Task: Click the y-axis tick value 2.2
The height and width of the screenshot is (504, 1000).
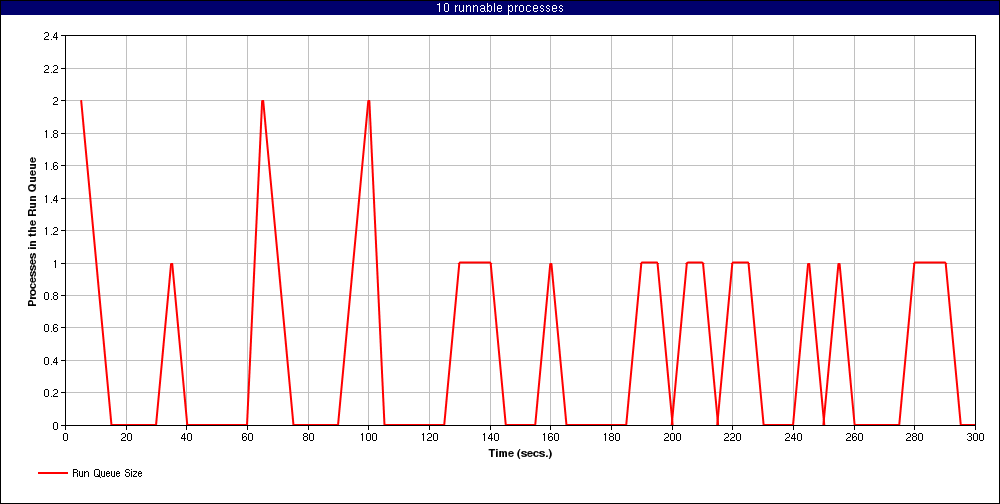Action: pos(50,68)
